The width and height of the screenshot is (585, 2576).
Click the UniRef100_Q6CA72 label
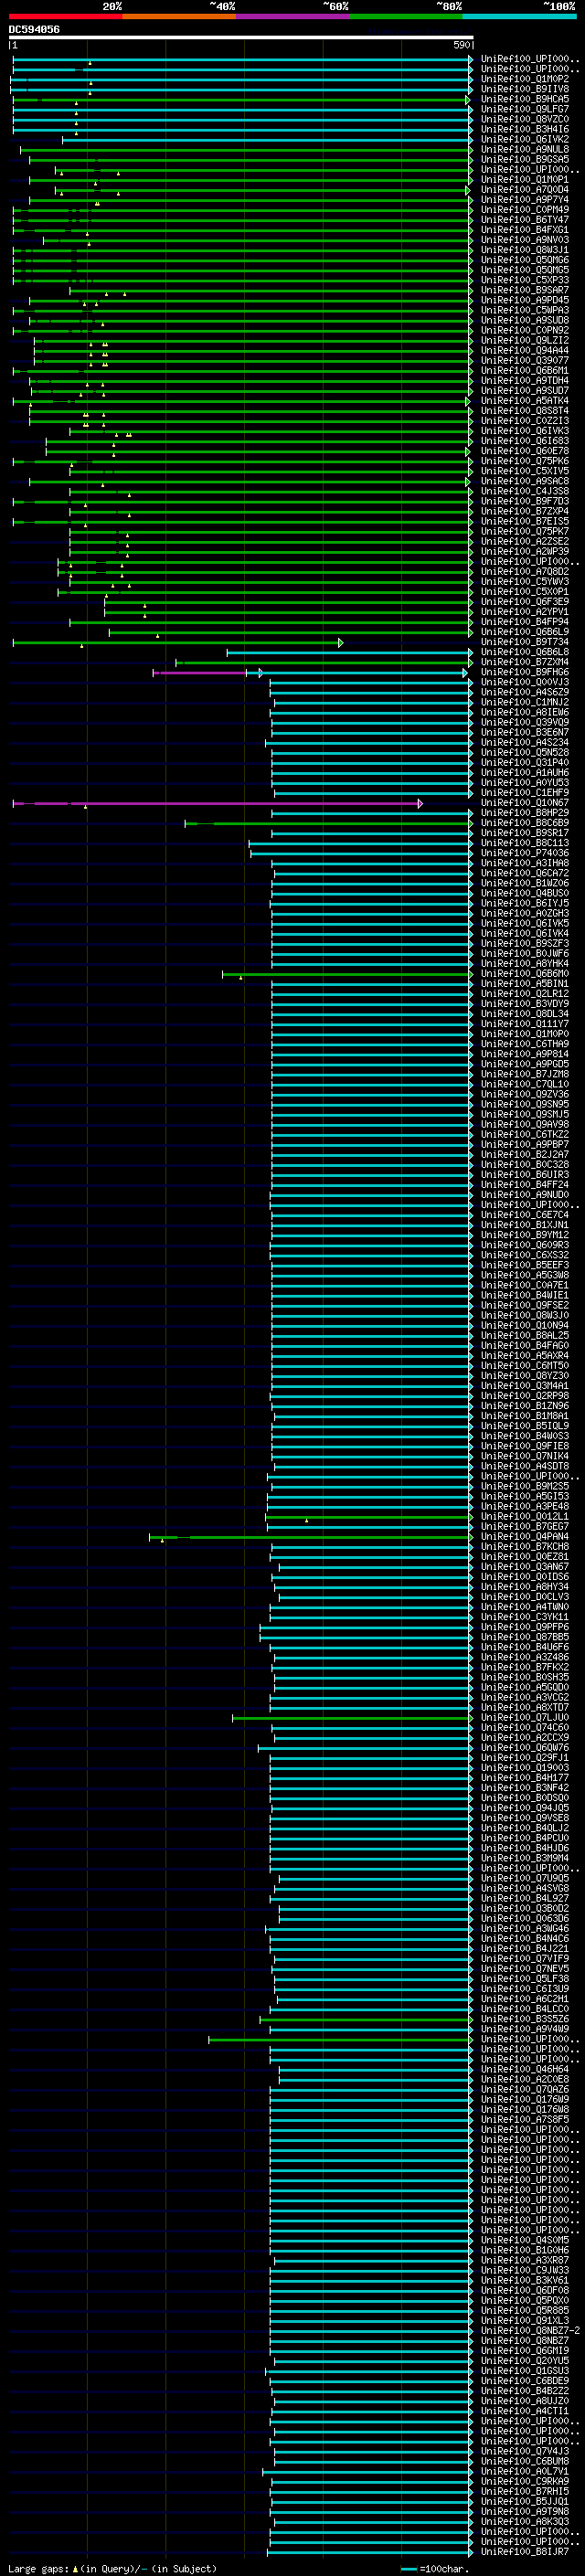pos(524,873)
